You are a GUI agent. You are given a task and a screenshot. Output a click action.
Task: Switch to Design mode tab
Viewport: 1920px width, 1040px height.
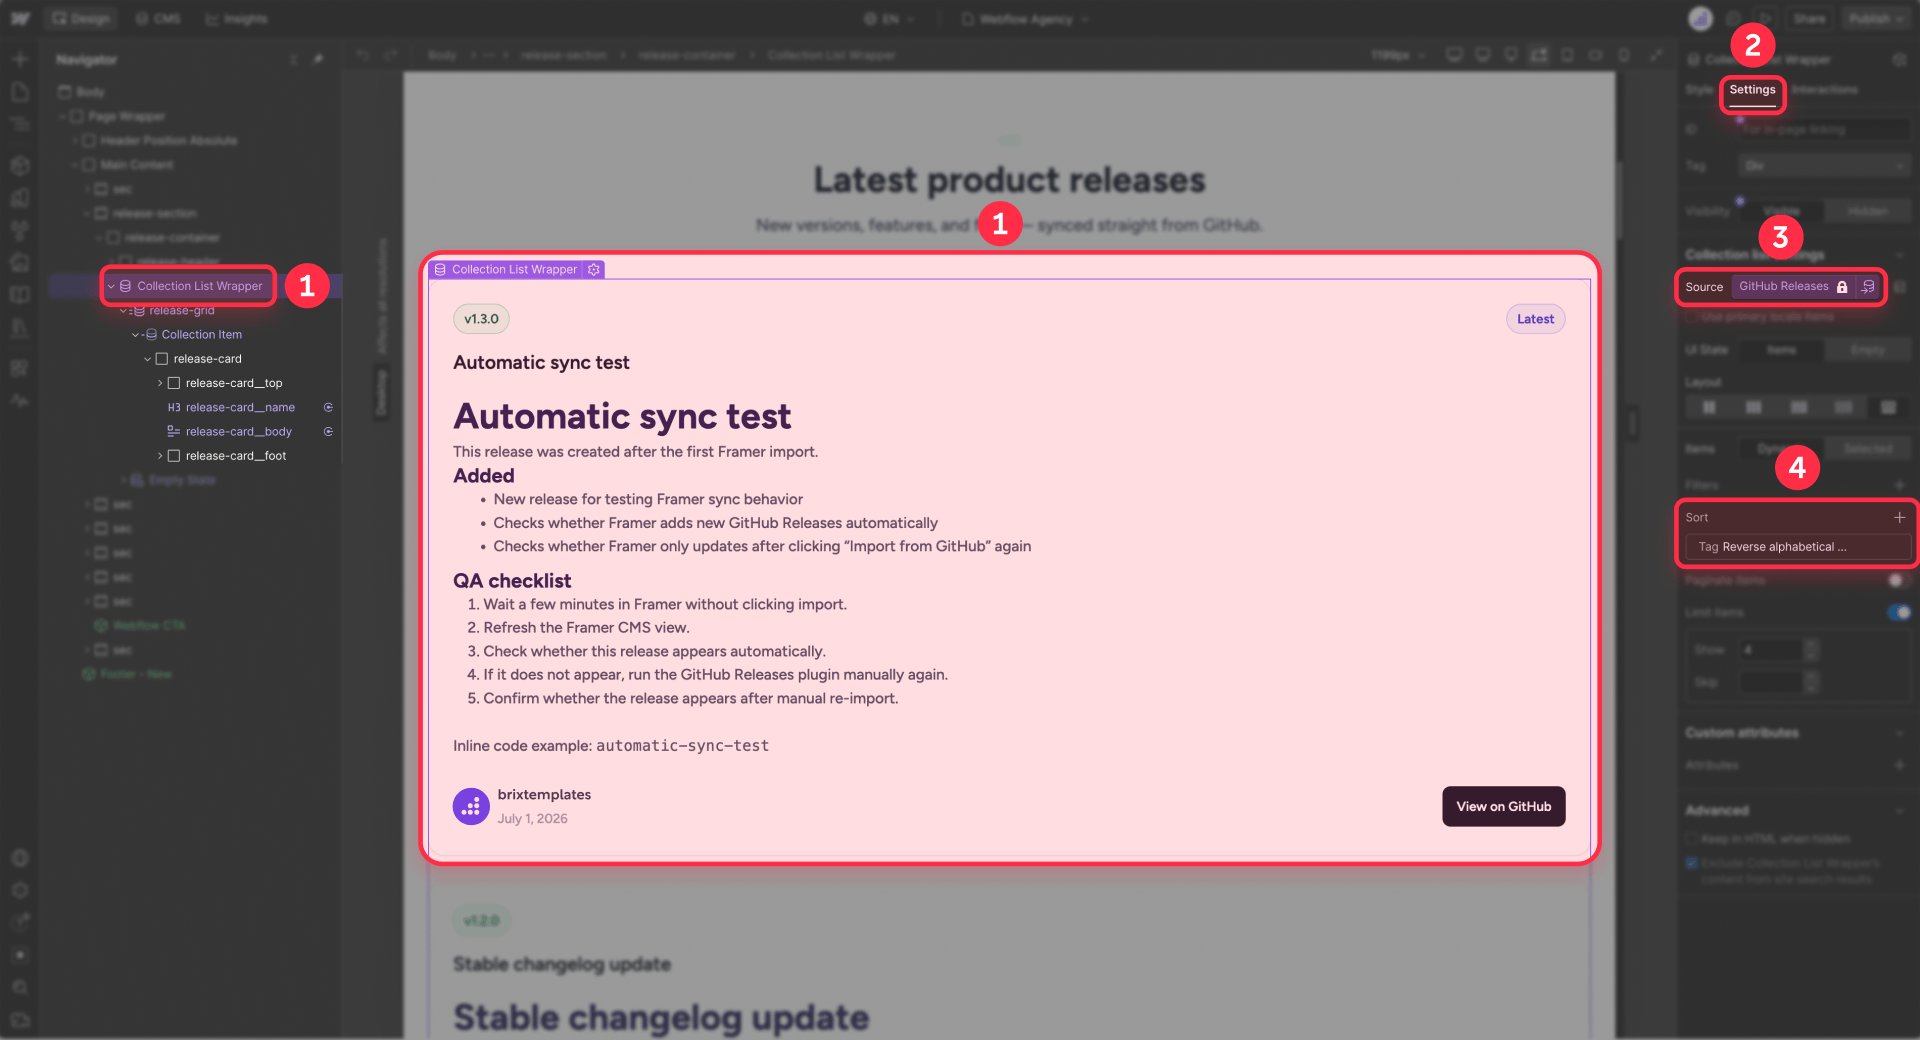point(81,19)
